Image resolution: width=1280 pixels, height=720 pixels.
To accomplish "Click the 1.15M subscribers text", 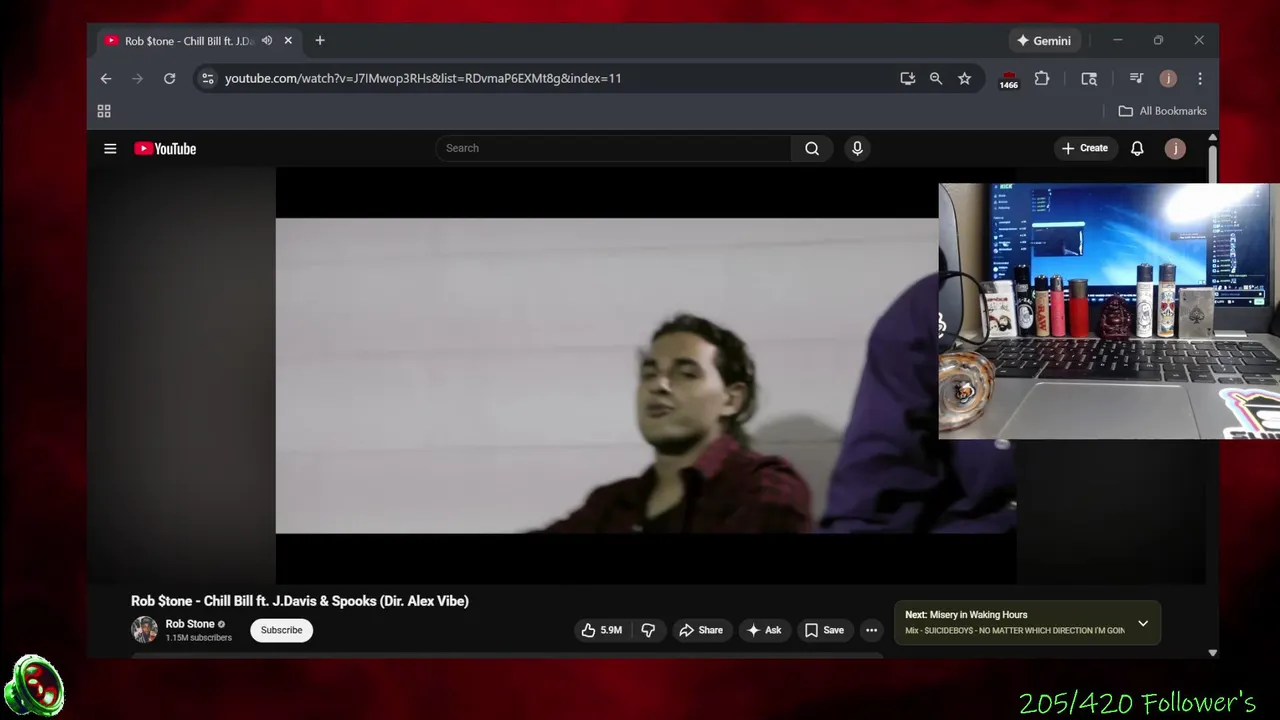I will click(x=199, y=638).
